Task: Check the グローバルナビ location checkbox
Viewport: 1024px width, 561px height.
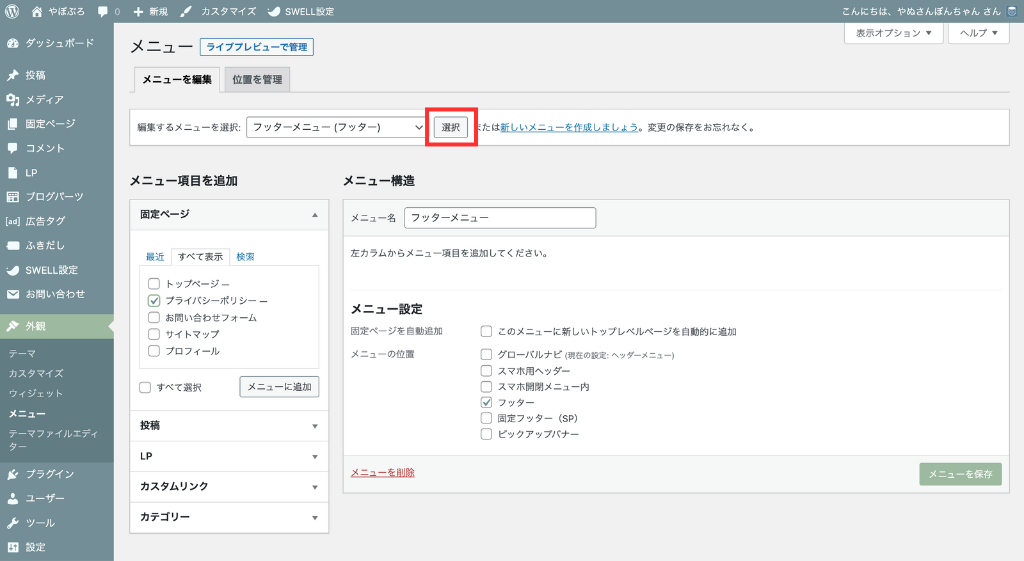Action: [x=487, y=355]
